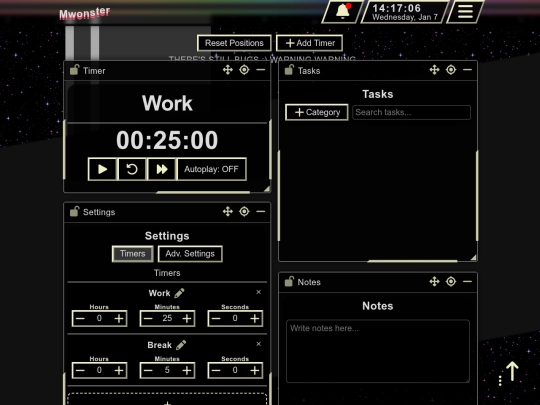The width and height of the screenshot is (540, 405).
Task: Click the scroll-to-top arrow
Action: coord(512,371)
